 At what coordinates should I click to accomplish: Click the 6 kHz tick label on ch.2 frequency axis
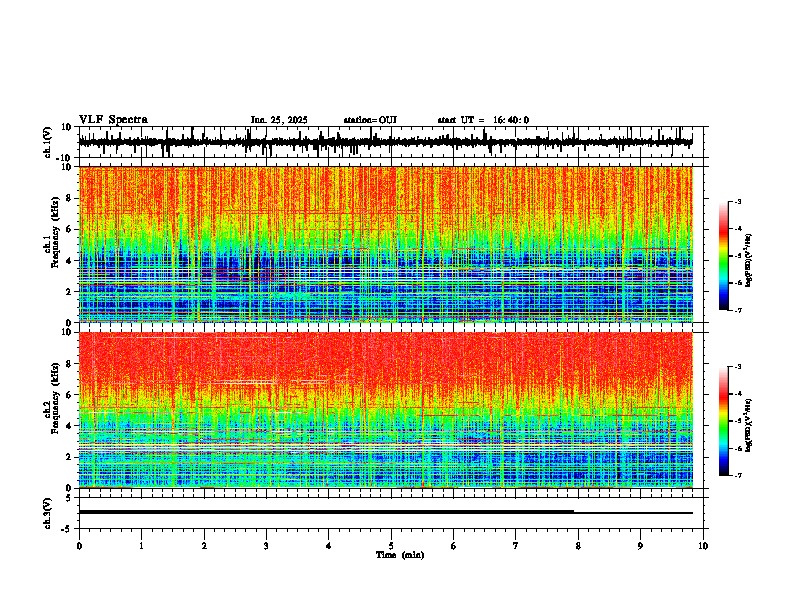tap(69, 395)
